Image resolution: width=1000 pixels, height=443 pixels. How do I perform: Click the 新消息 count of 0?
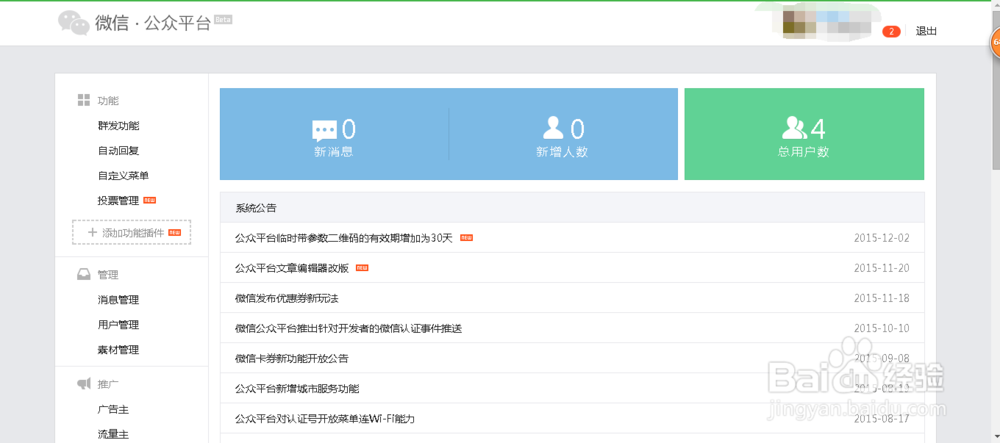(349, 129)
